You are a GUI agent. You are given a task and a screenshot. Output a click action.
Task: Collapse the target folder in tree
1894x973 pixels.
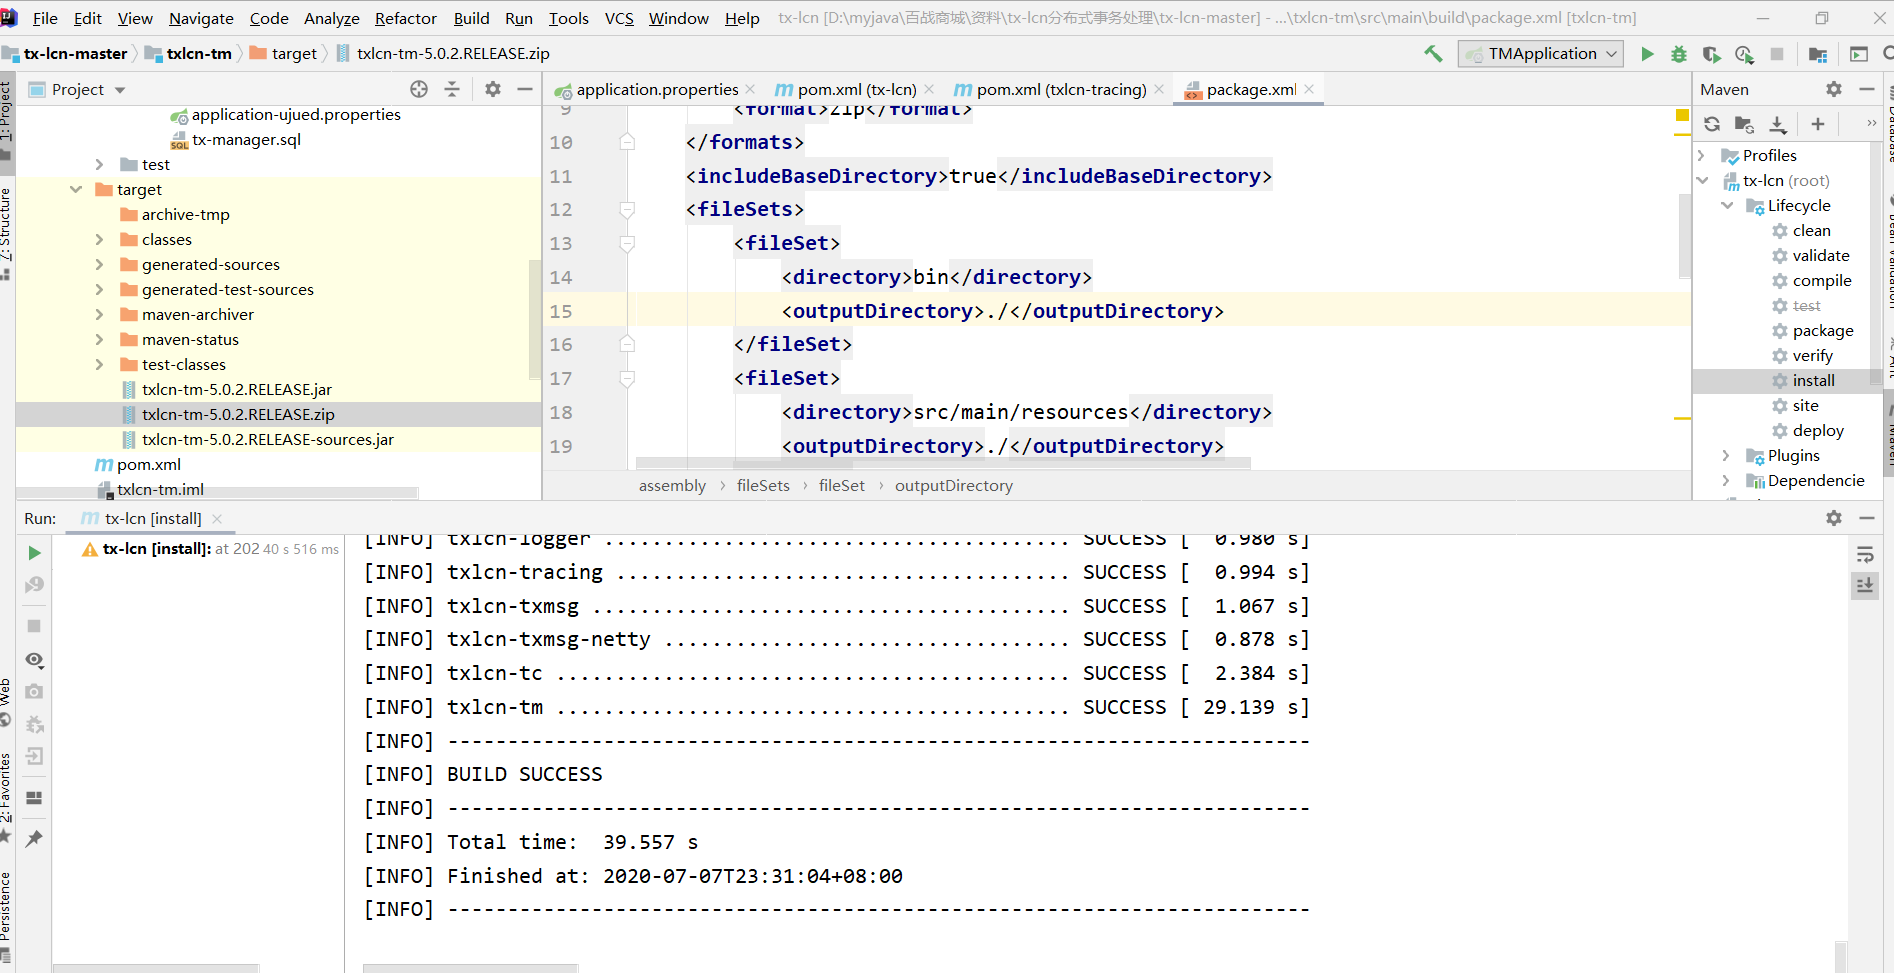tap(76, 189)
